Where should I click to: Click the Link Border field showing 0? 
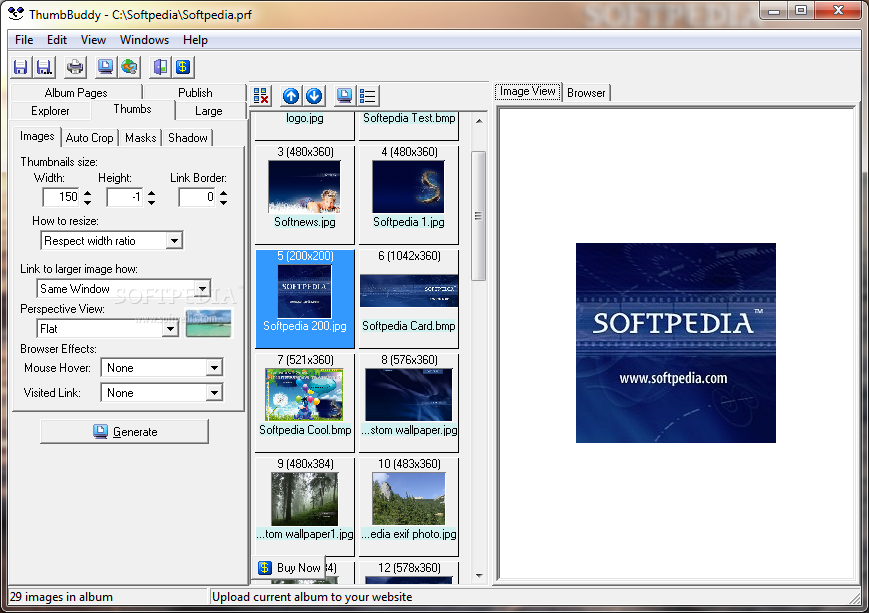coord(197,197)
